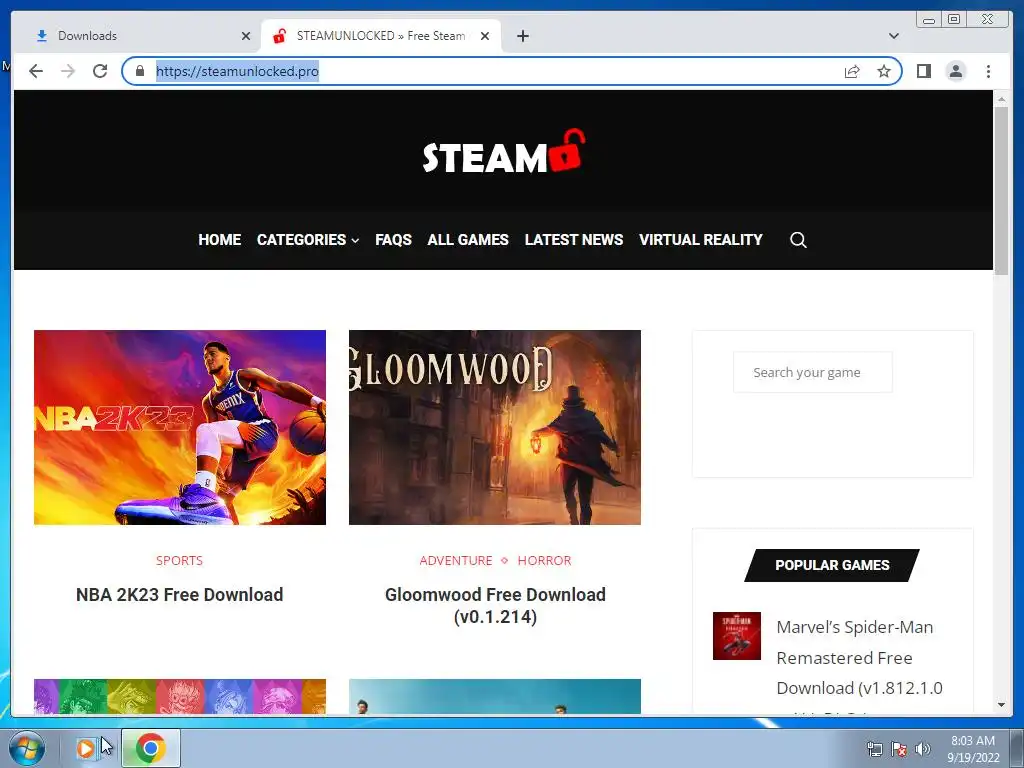Open the Gloomwood cover image
This screenshot has width=1024, height=768.
tap(494, 427)
